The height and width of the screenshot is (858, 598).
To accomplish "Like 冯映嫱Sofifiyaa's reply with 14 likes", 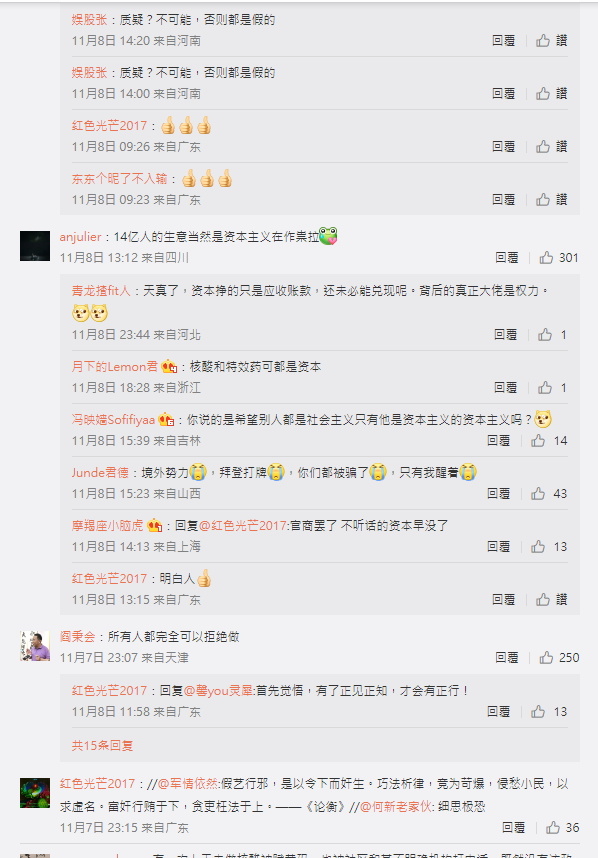I will point(549,440).
